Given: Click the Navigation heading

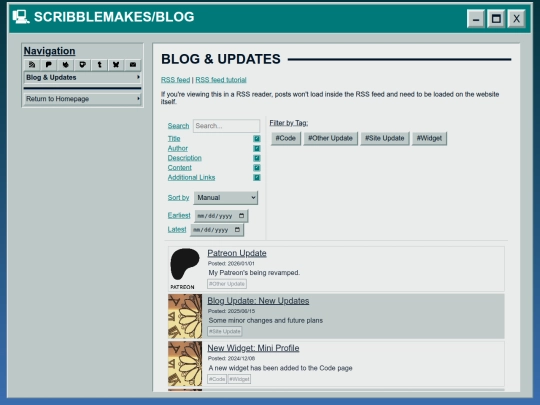Looking at the screenshot, I should tap(49, 51).
